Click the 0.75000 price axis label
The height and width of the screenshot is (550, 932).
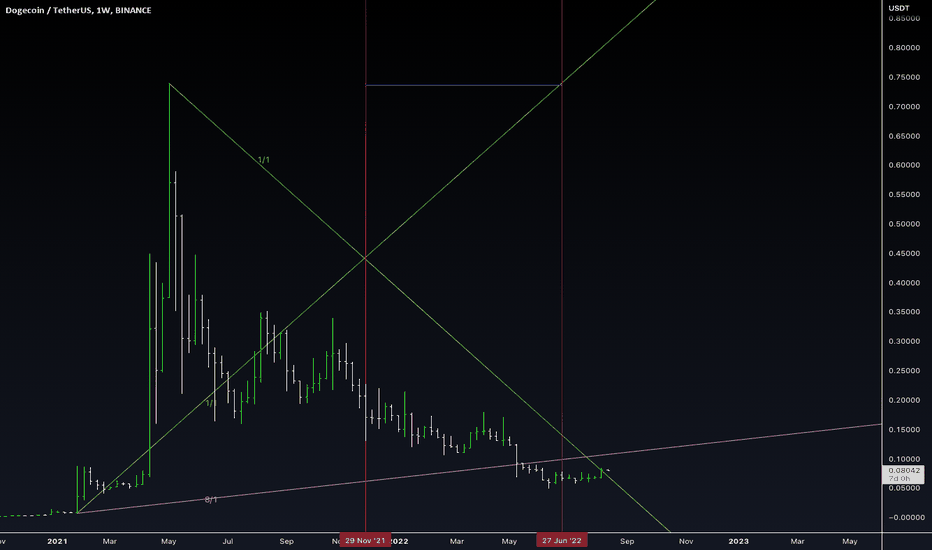click(x=904, y=77)
